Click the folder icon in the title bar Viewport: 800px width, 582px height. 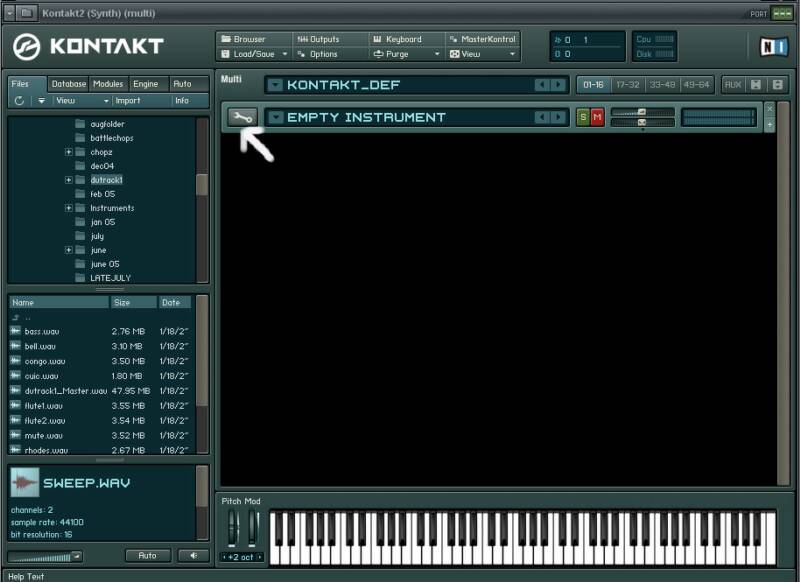27,13
